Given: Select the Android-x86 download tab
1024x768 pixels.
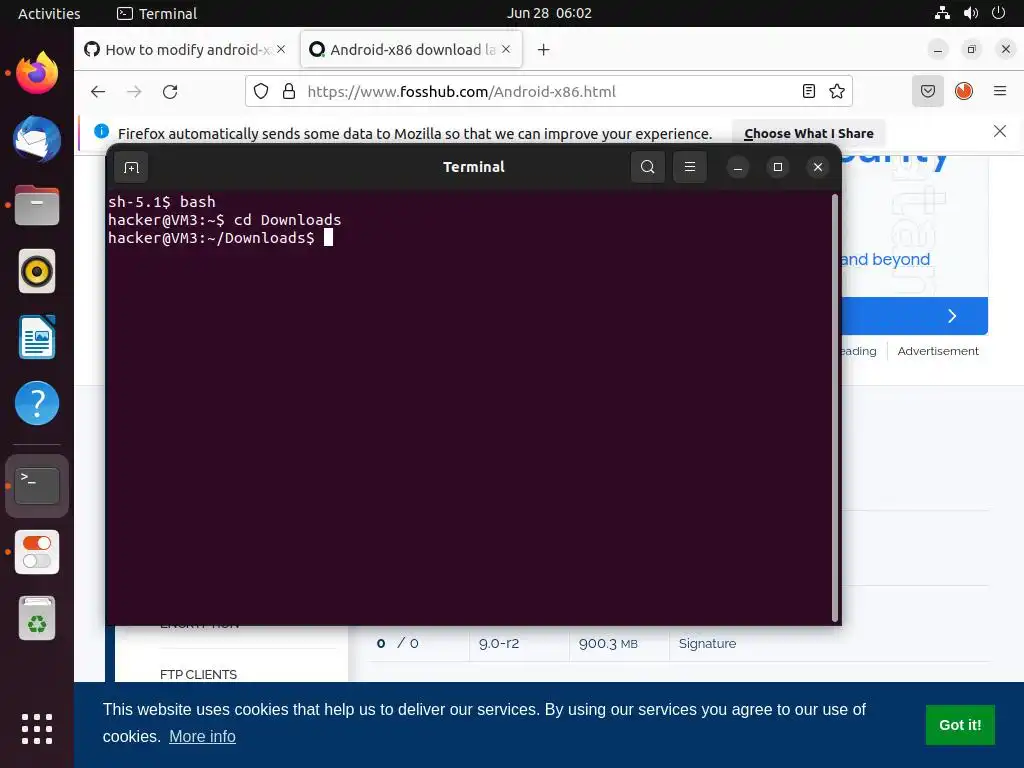Looking at the screenshot, I should pyautogui.click(x=411, y=50).
